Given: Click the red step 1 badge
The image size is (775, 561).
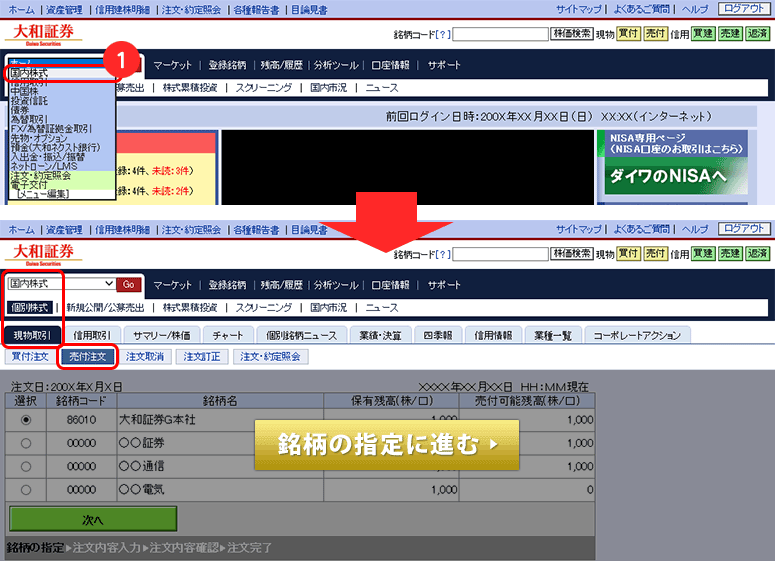Looking at the screenshot, I should tap(119, 59).
